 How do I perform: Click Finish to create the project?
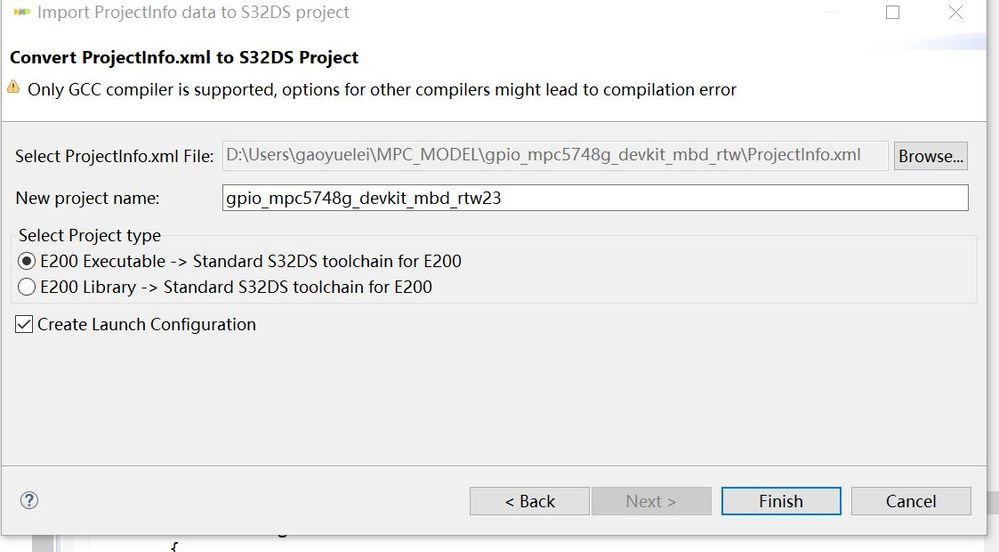pos(781,501)
